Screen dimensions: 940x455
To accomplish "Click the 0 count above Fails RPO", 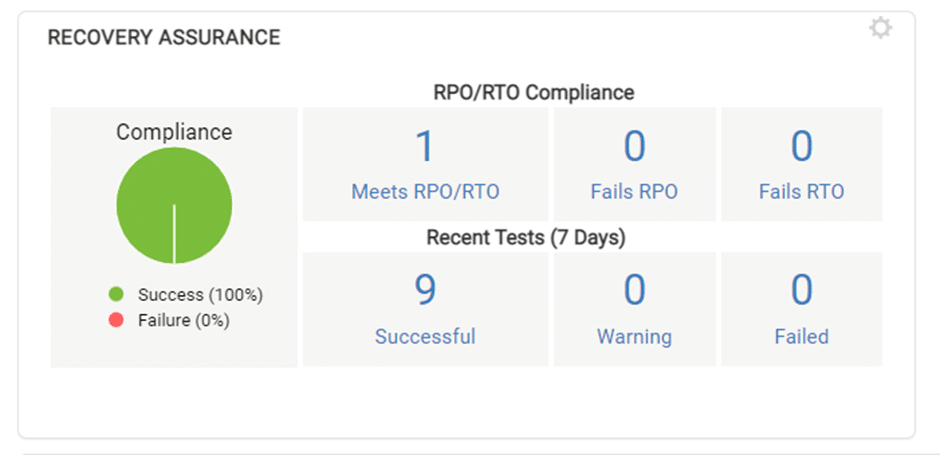I will tap(634, 146).
